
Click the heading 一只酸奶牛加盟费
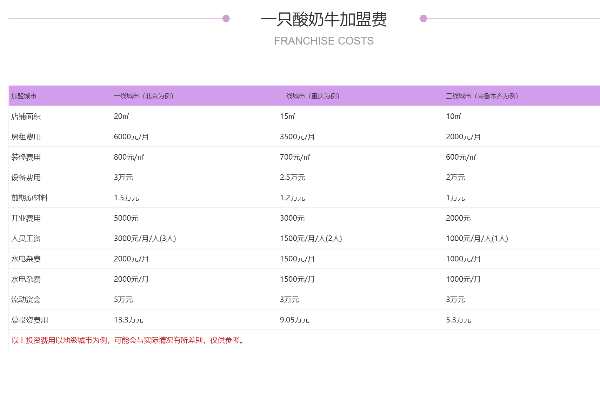(x=324, y=20)
